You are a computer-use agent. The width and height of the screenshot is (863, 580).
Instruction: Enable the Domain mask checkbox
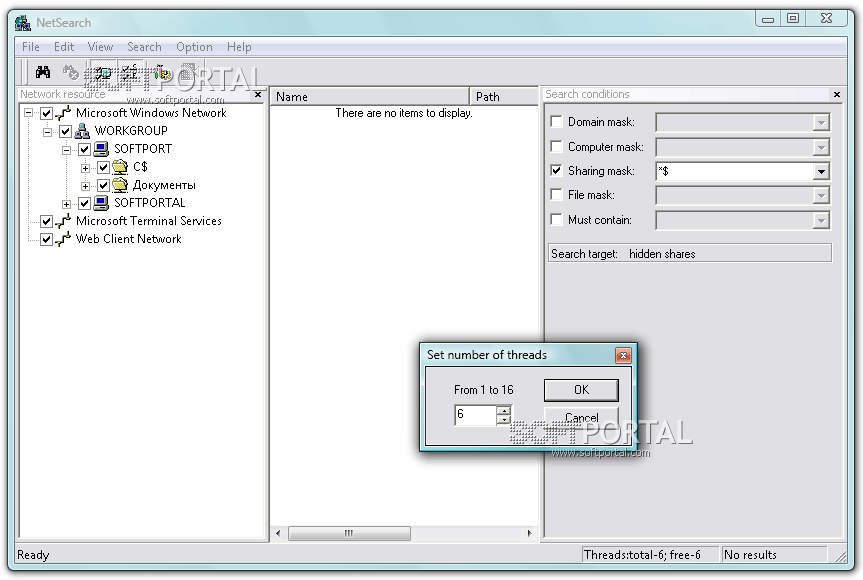[556, 122]
